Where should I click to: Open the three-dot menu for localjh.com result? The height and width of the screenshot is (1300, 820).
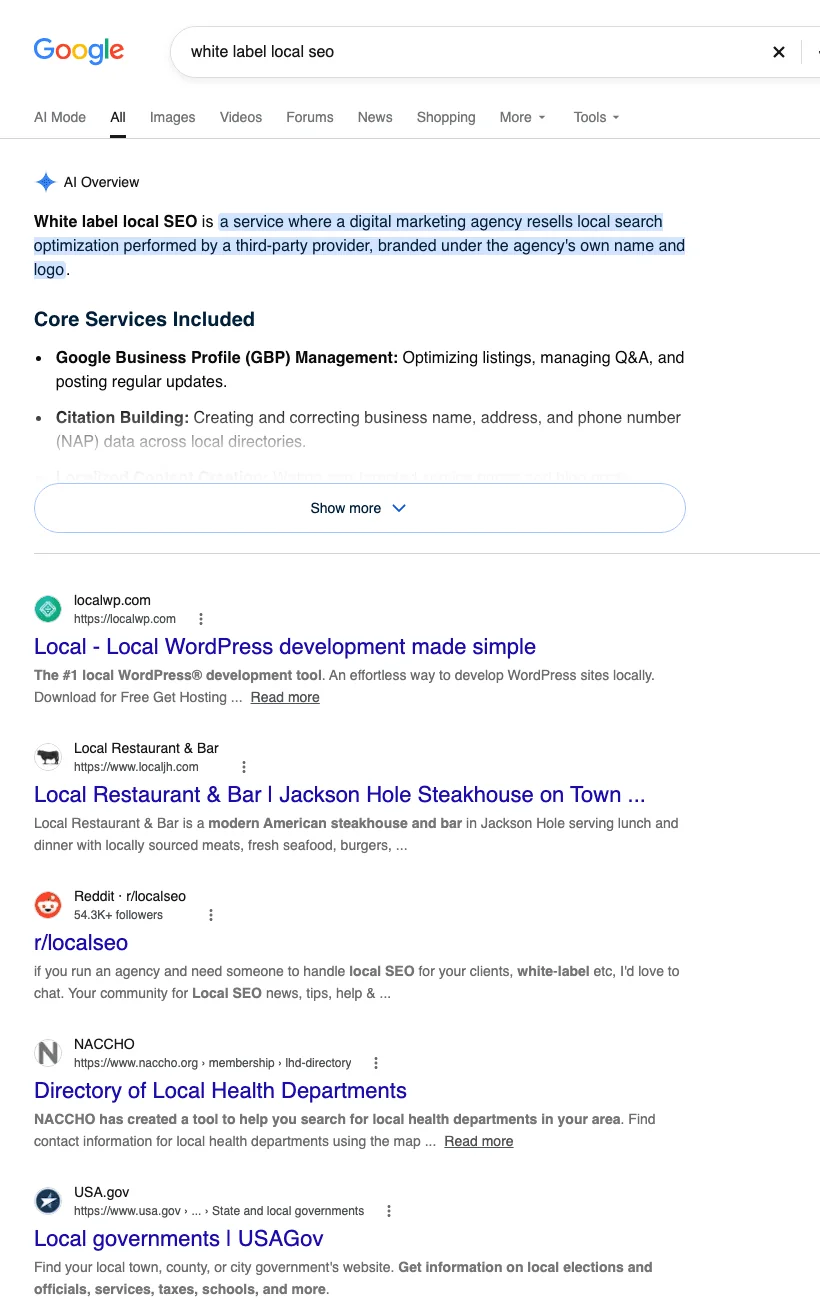pyautogui.click(x=244, y=767)
